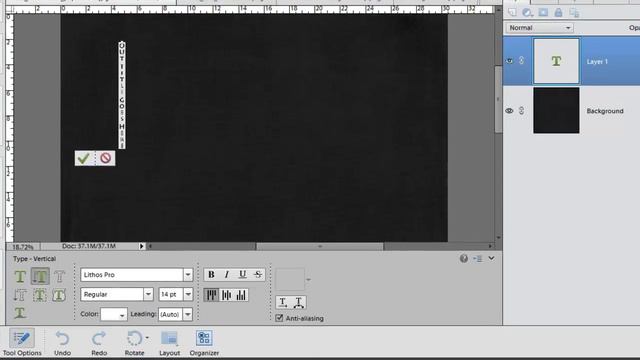Select Layer 1 text thumbnail

click(x=556, y=61)
